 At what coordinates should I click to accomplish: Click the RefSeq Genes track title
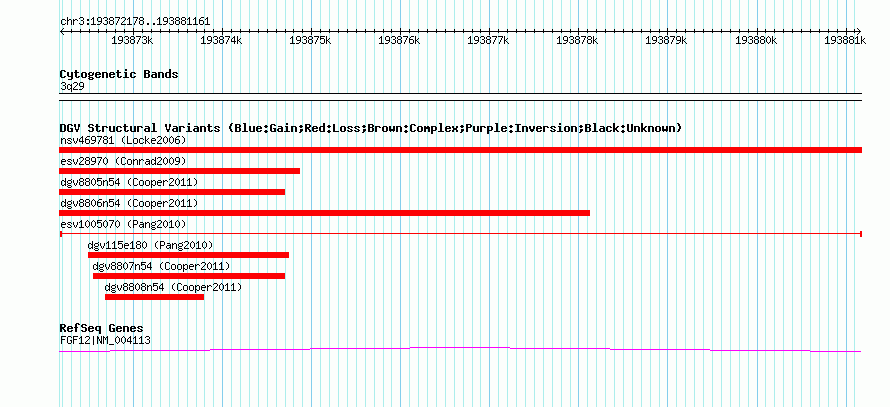pyautogui.click(x=102, y=329)
